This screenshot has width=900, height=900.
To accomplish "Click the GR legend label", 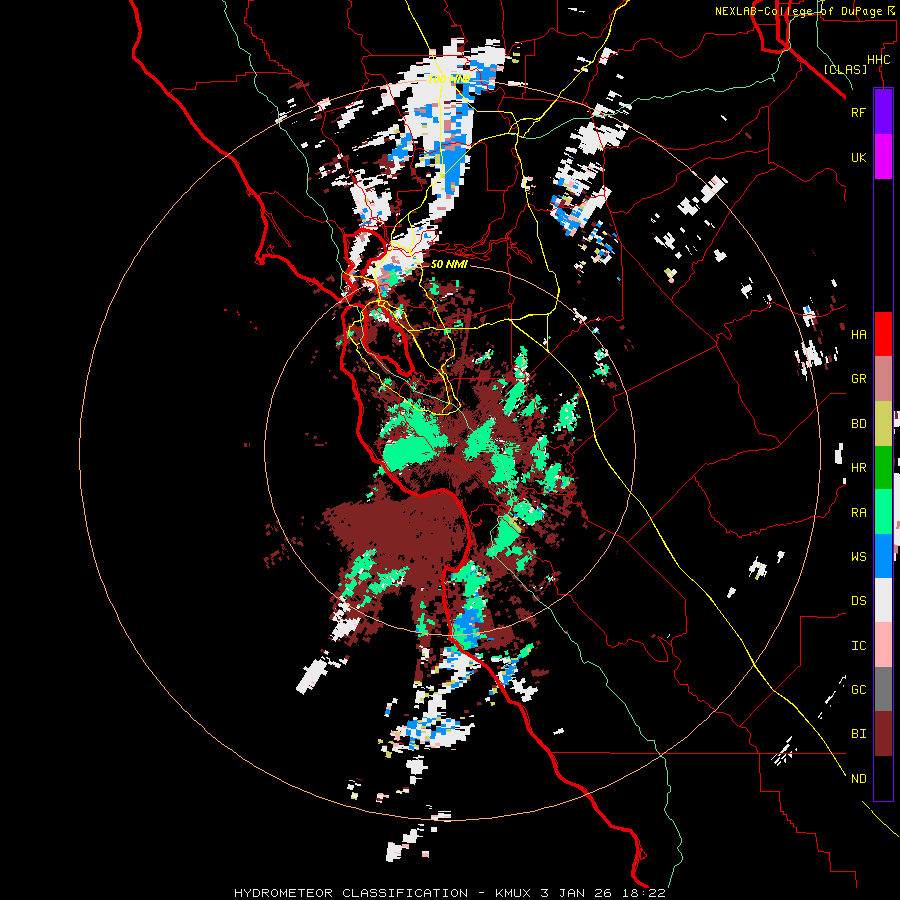I will (x=858, y=379).
